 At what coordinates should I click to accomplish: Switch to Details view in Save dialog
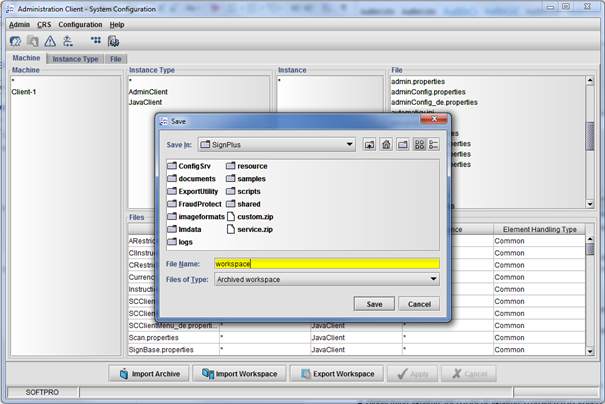point(433,145)
